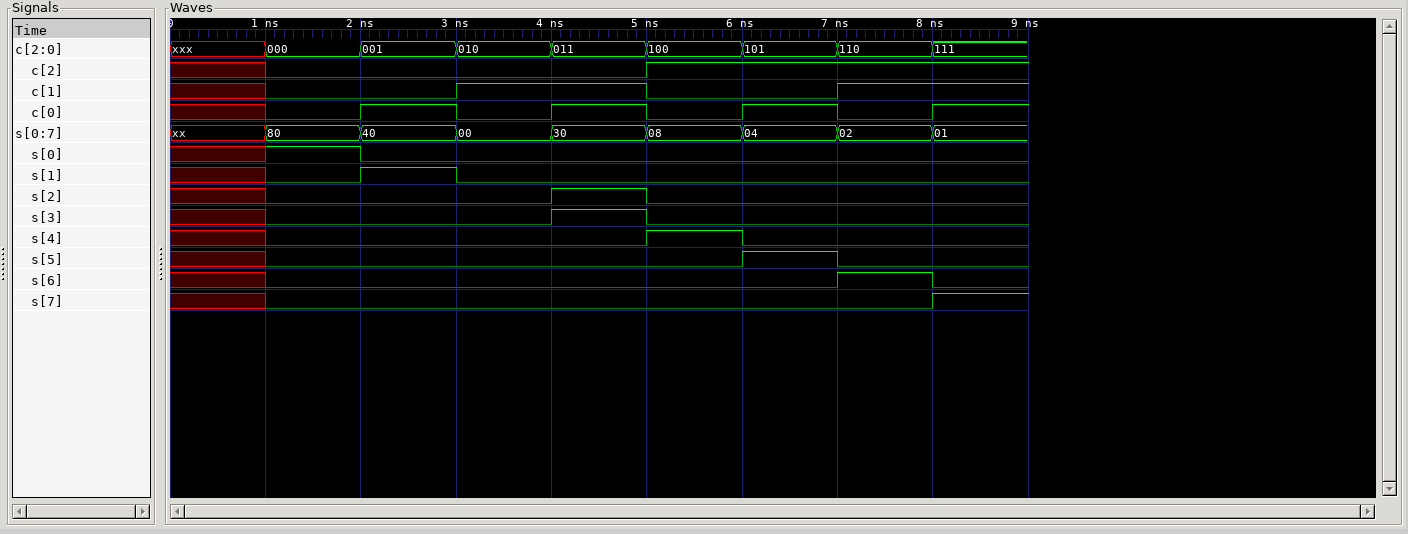
Task: Select signal s[7] in Signals list
Action: click(x=81, y=301)
